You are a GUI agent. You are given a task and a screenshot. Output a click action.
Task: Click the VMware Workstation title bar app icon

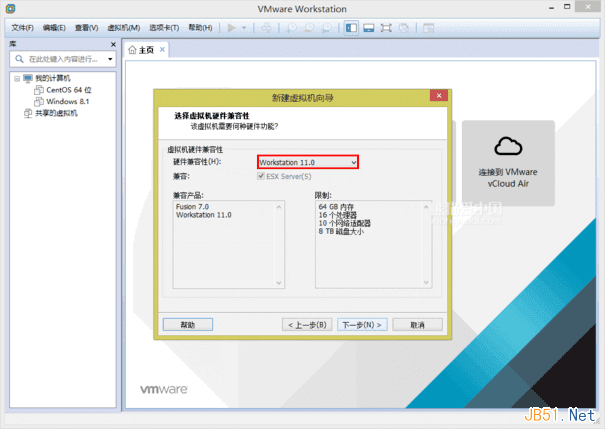point(10,8)
